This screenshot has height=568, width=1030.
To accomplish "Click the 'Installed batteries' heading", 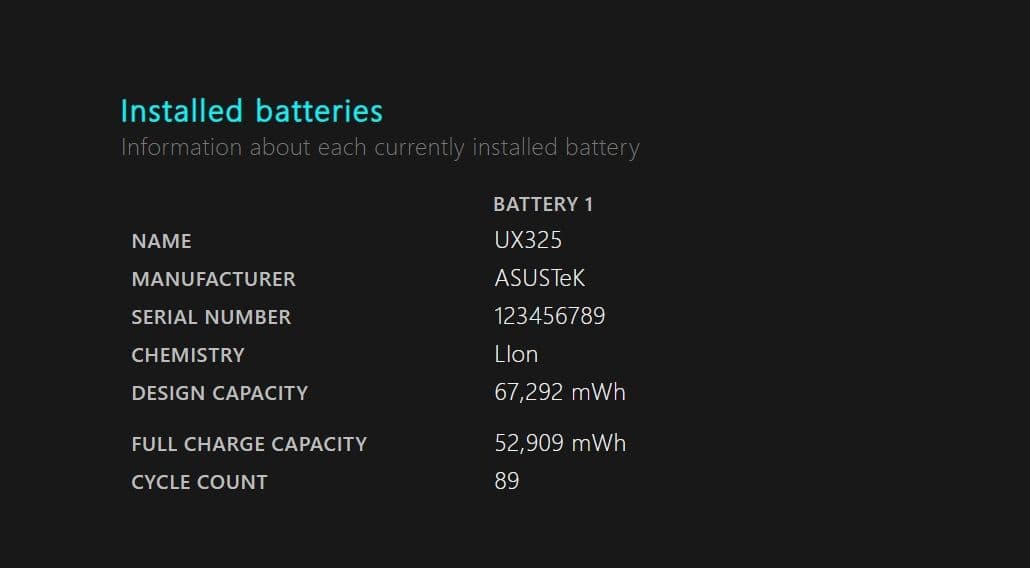I will click(x=251, y=111).
